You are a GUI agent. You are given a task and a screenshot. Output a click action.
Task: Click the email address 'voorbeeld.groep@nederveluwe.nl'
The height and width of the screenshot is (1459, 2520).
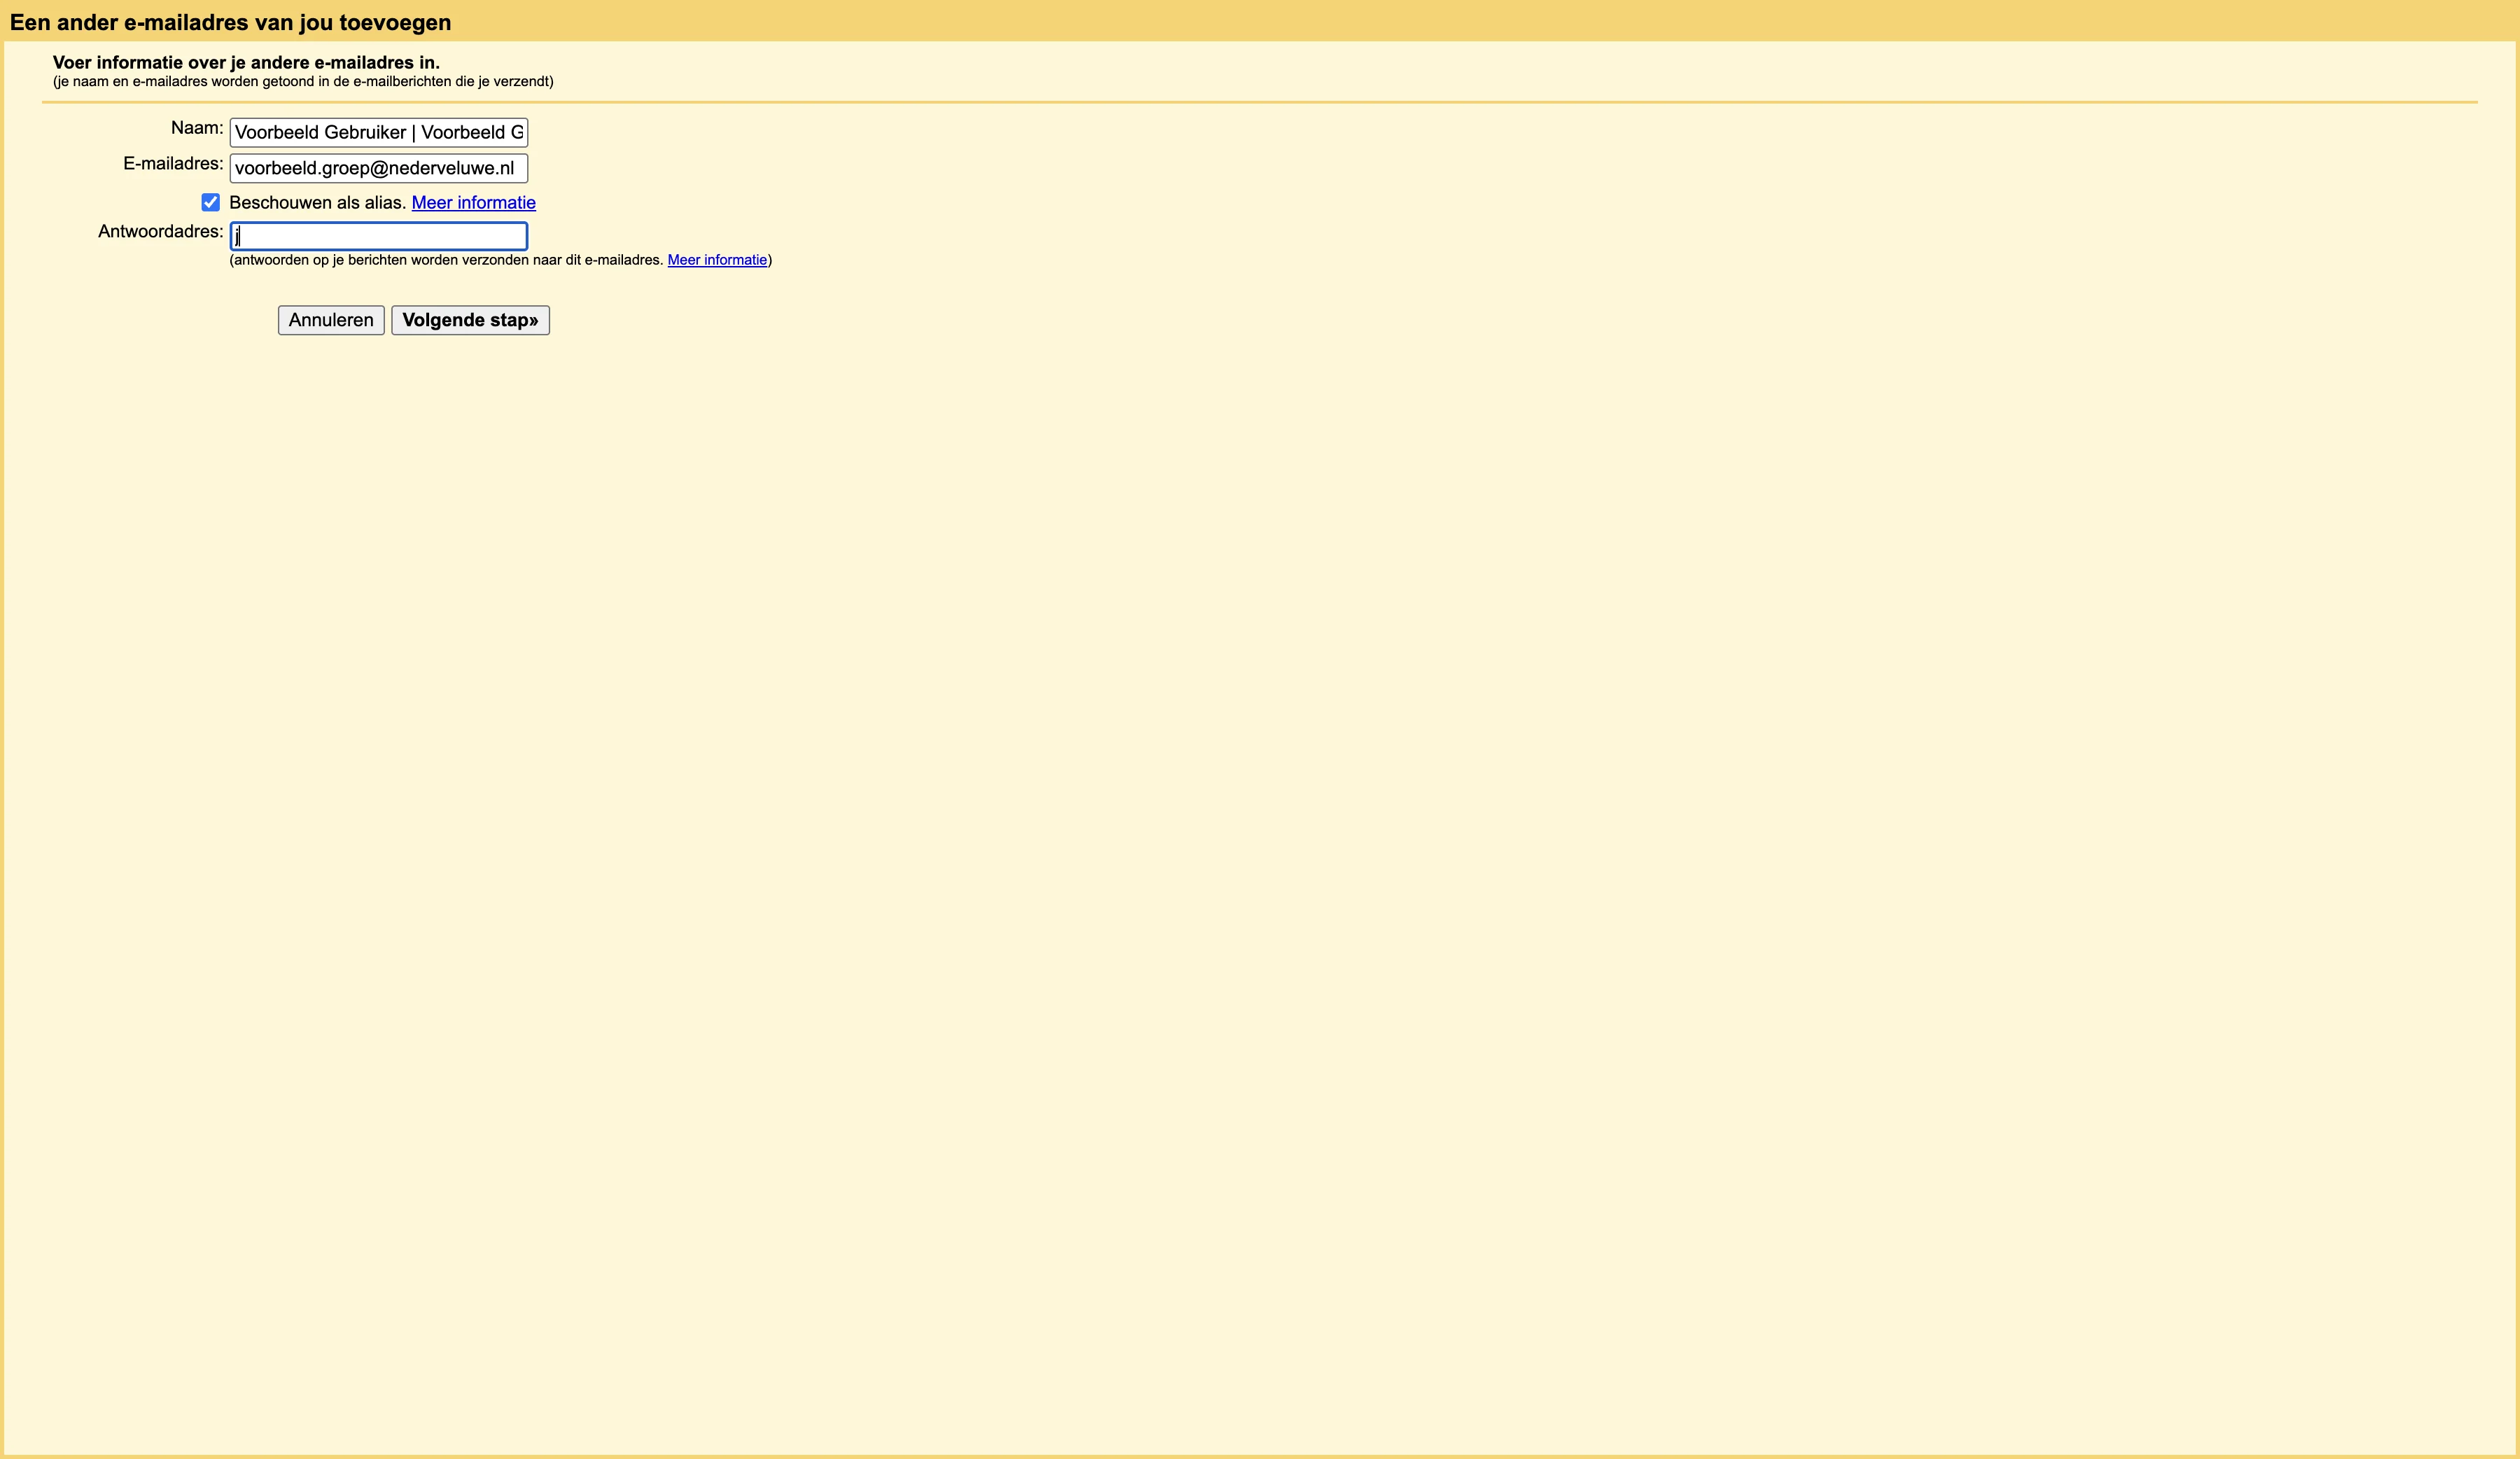coord(377,168)
